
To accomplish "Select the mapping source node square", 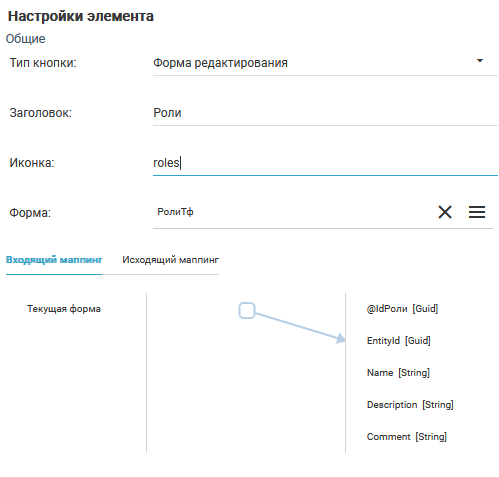I will click(x=247, y=310).
